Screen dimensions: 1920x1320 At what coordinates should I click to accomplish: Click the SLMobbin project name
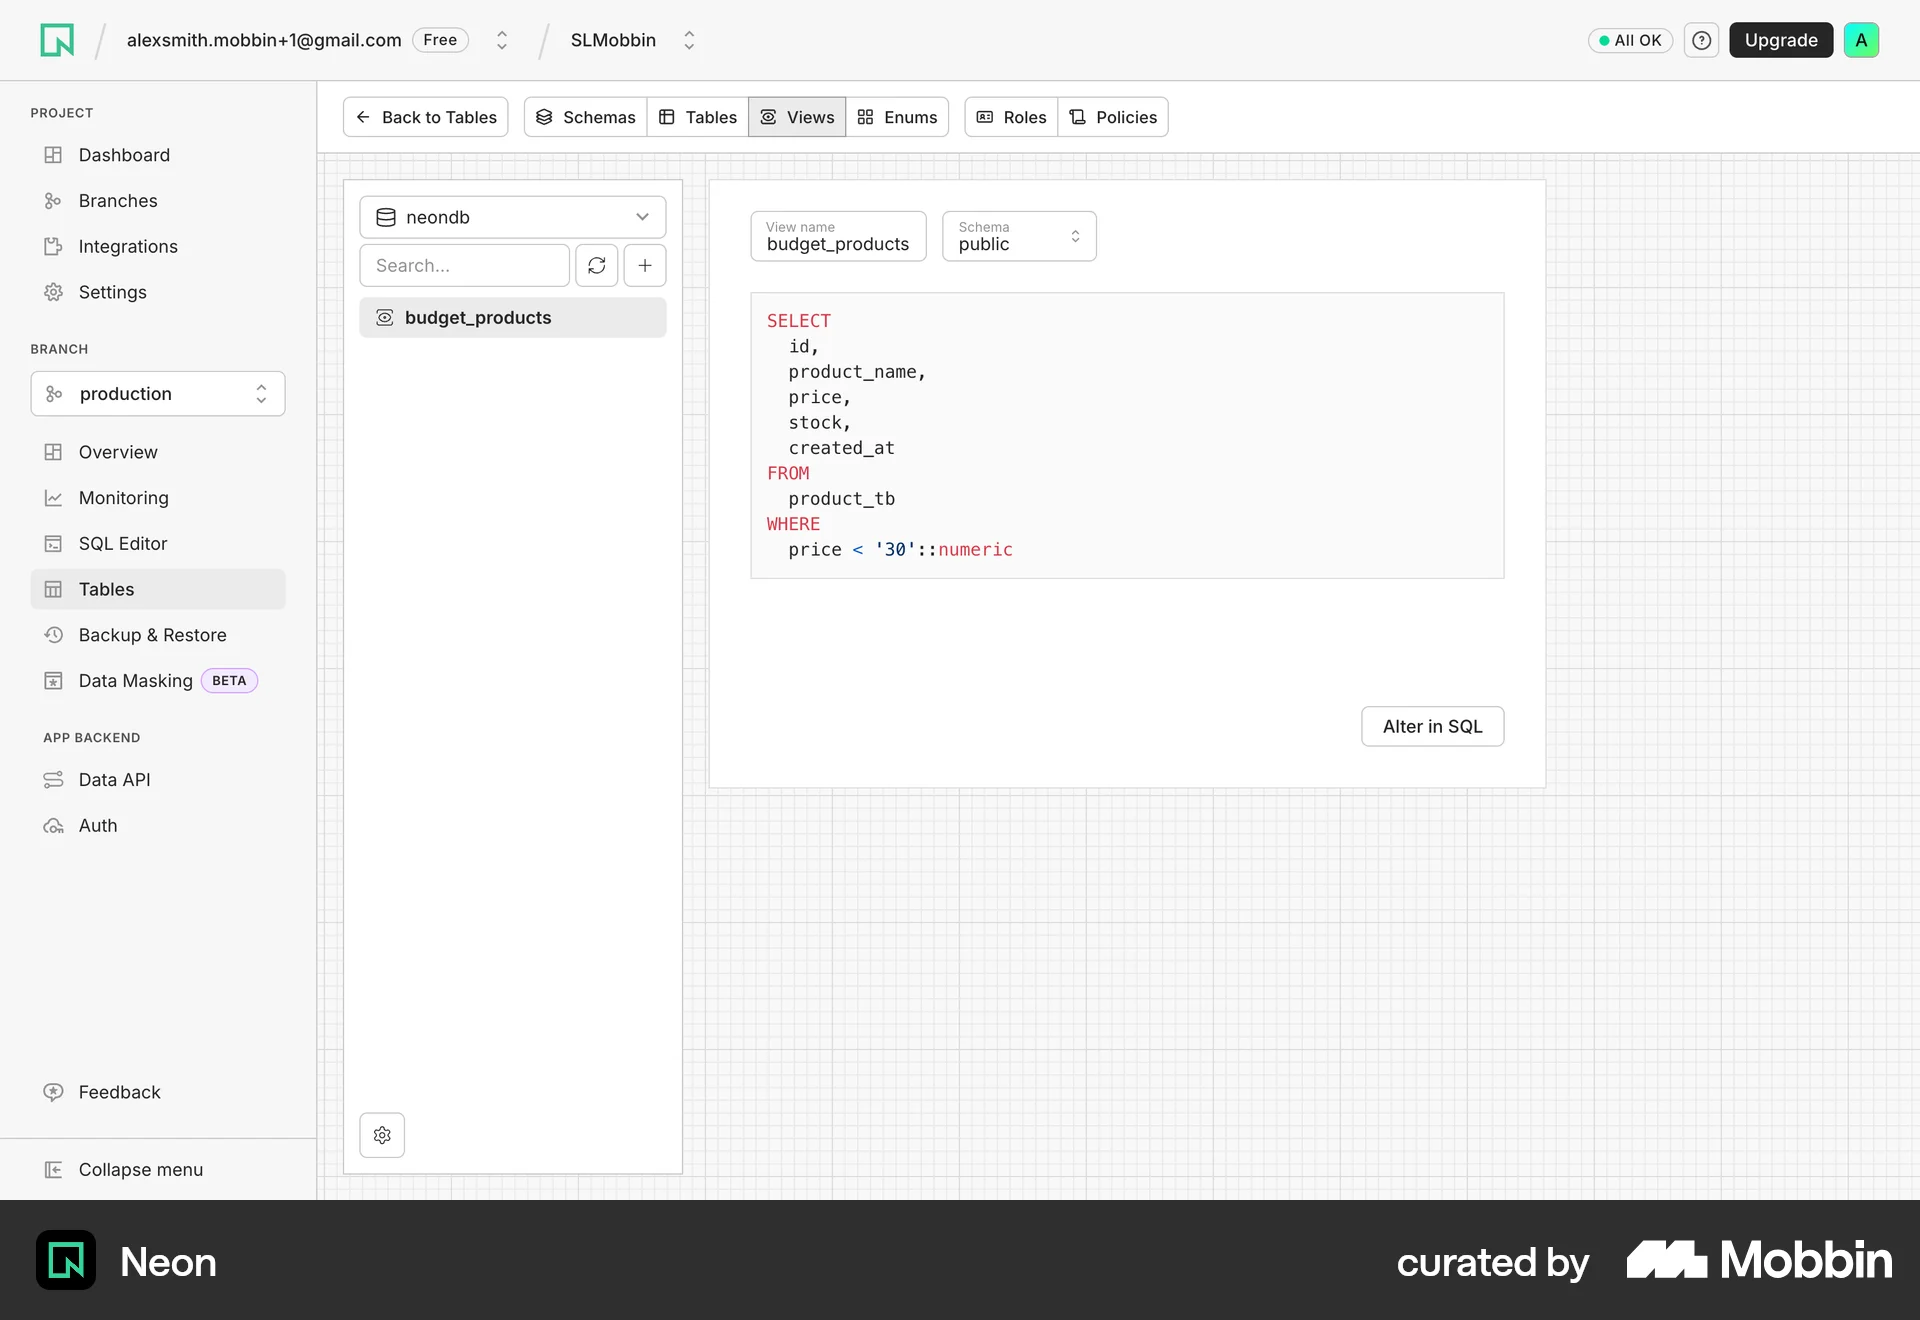pyautogui.click(x=613, y=40)
